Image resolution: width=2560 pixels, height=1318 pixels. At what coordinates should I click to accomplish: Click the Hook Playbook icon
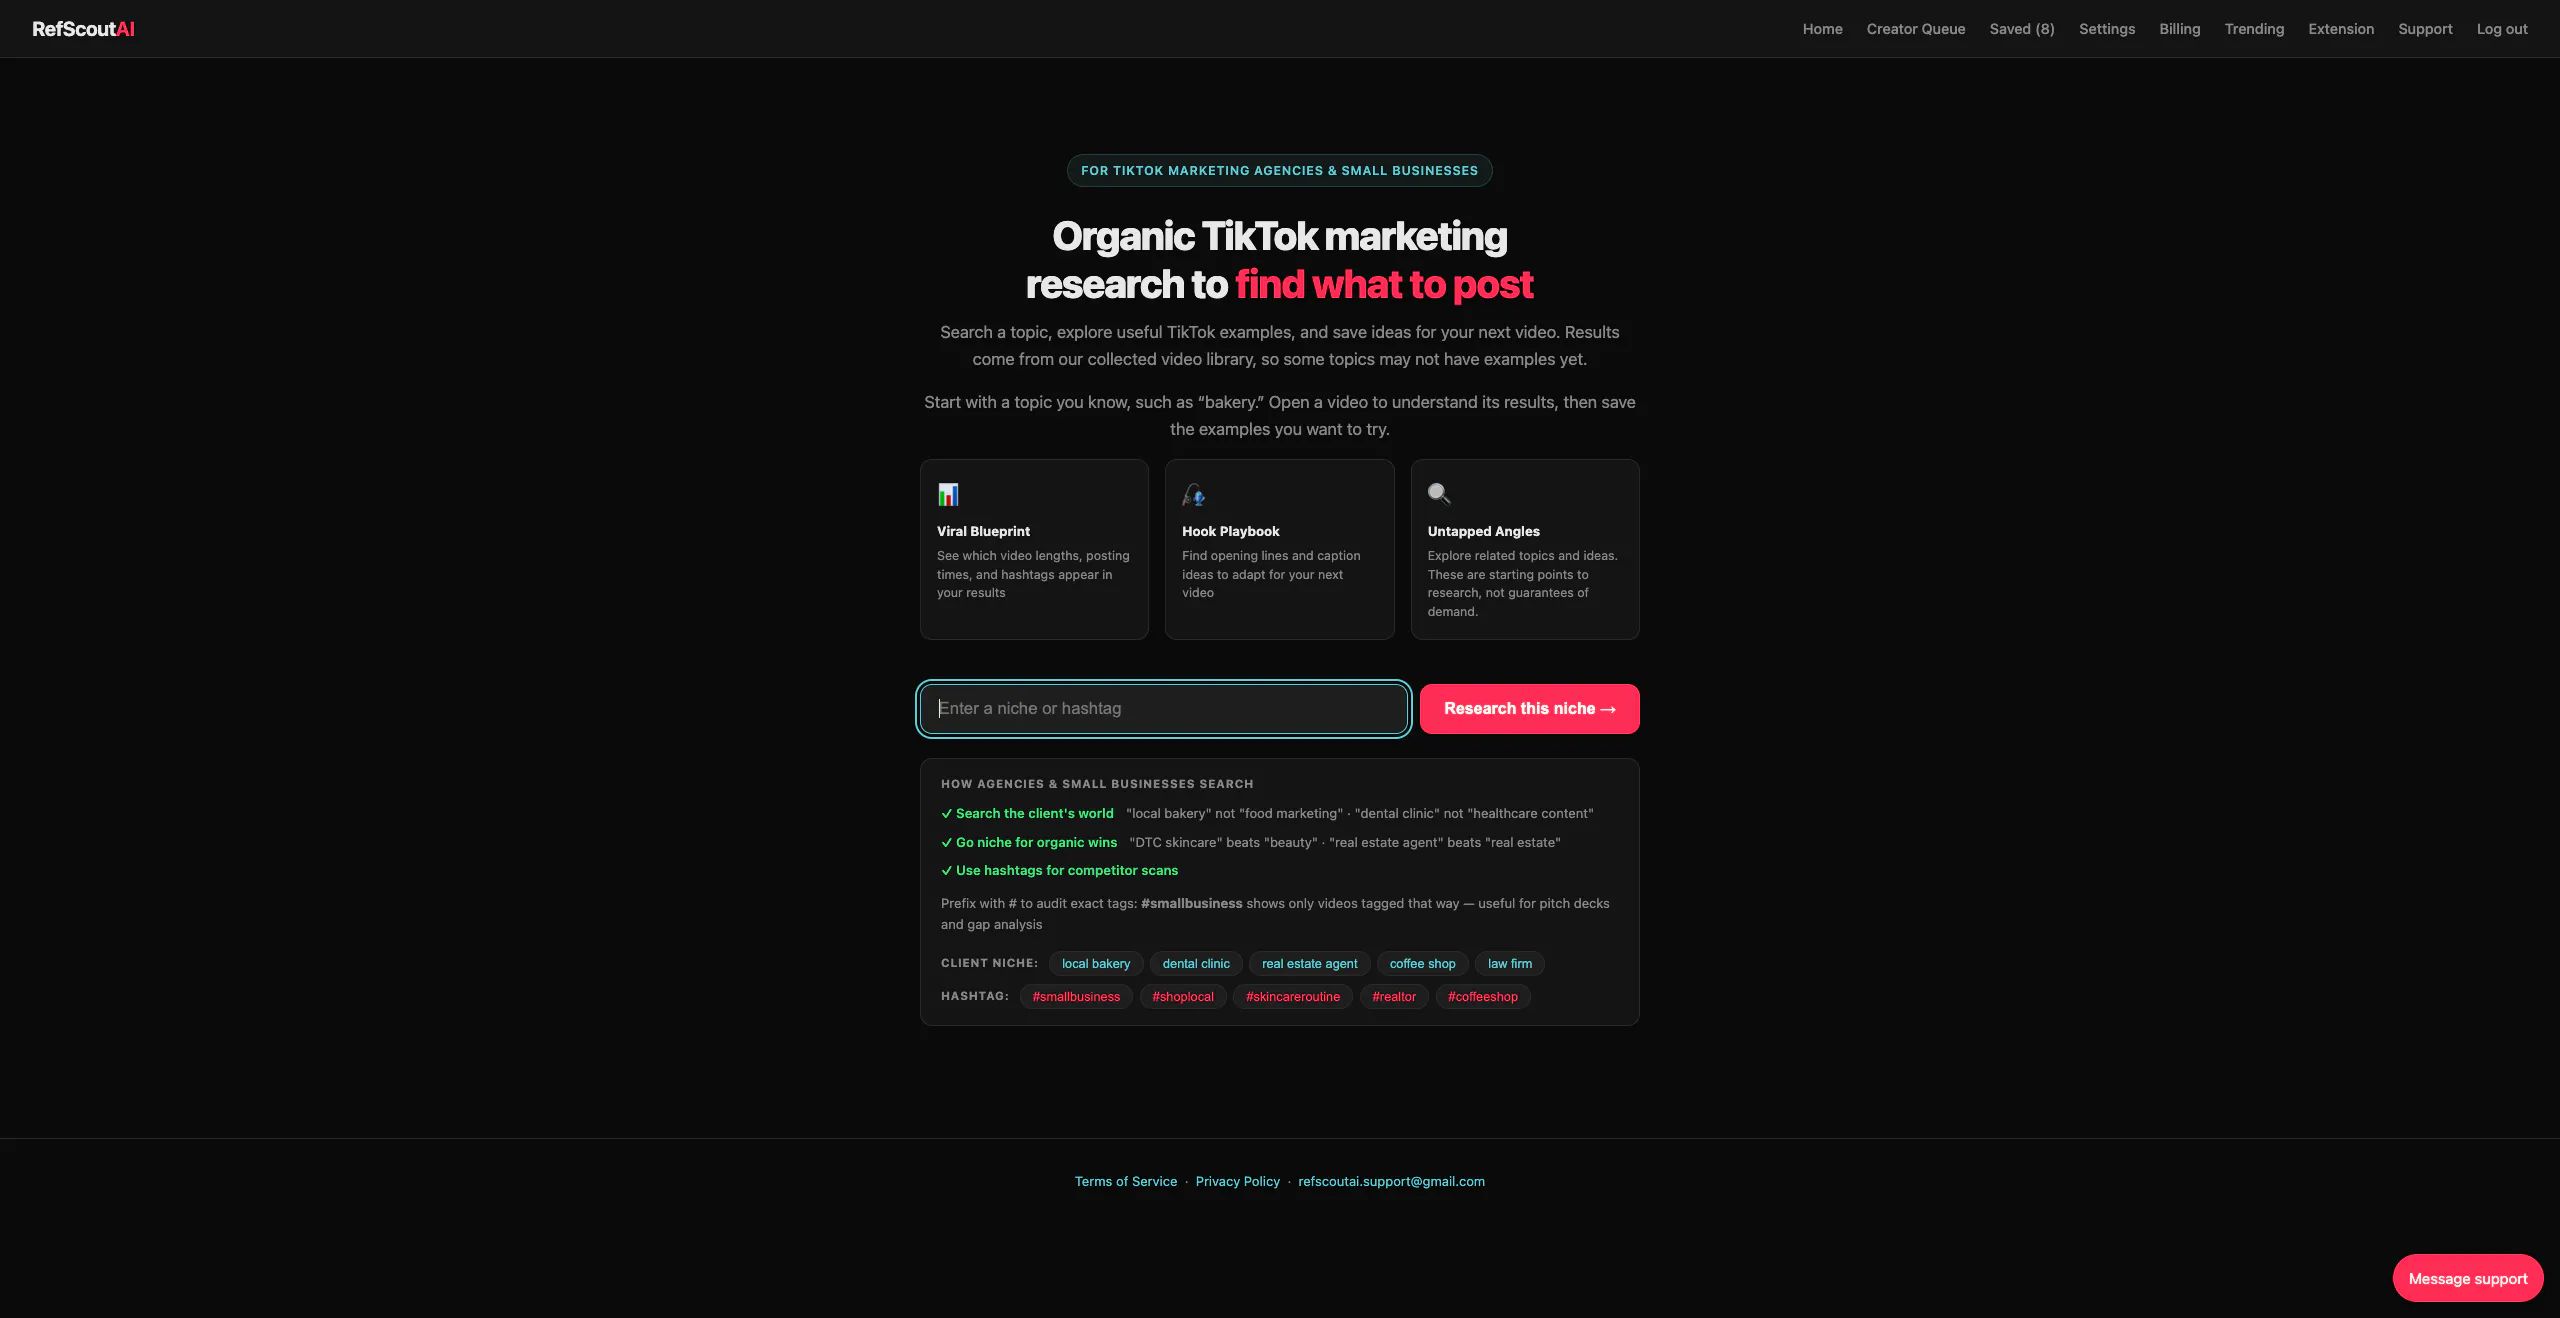click(1193, 494)
